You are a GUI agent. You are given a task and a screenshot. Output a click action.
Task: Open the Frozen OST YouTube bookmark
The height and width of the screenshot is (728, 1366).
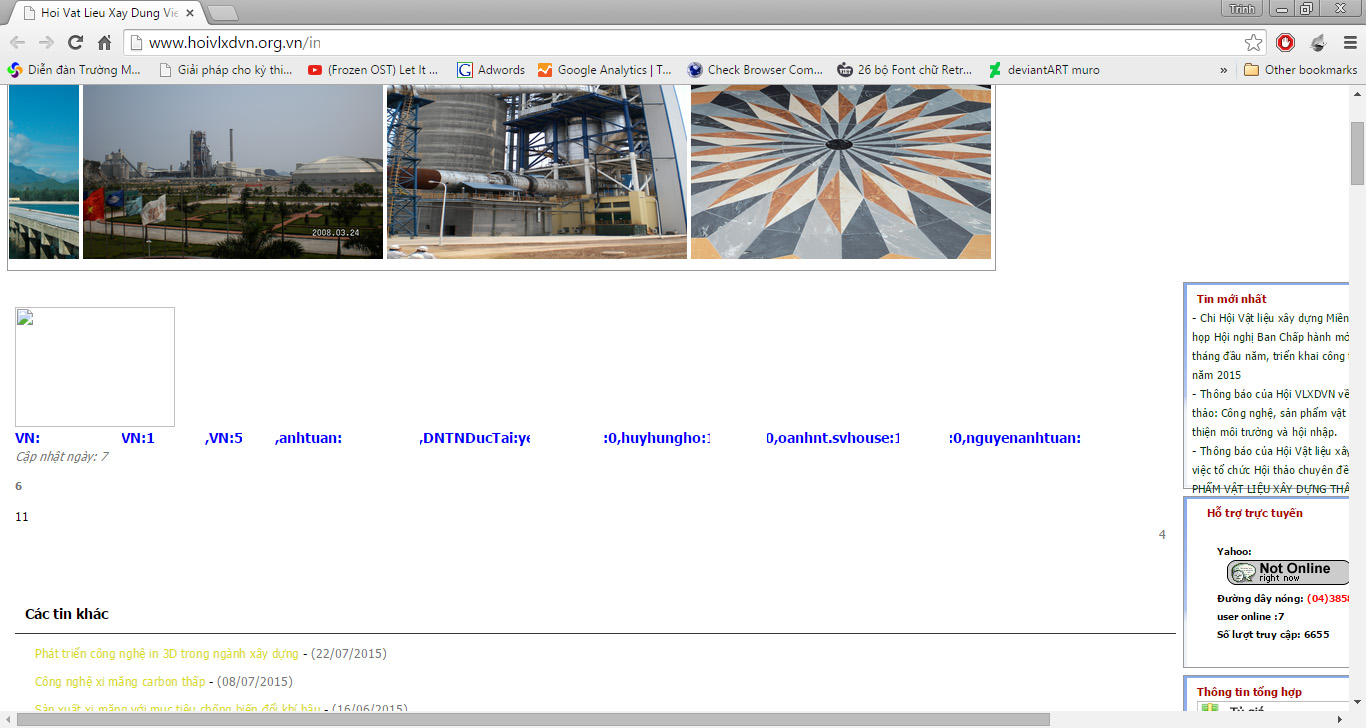(x=373, y=70)
